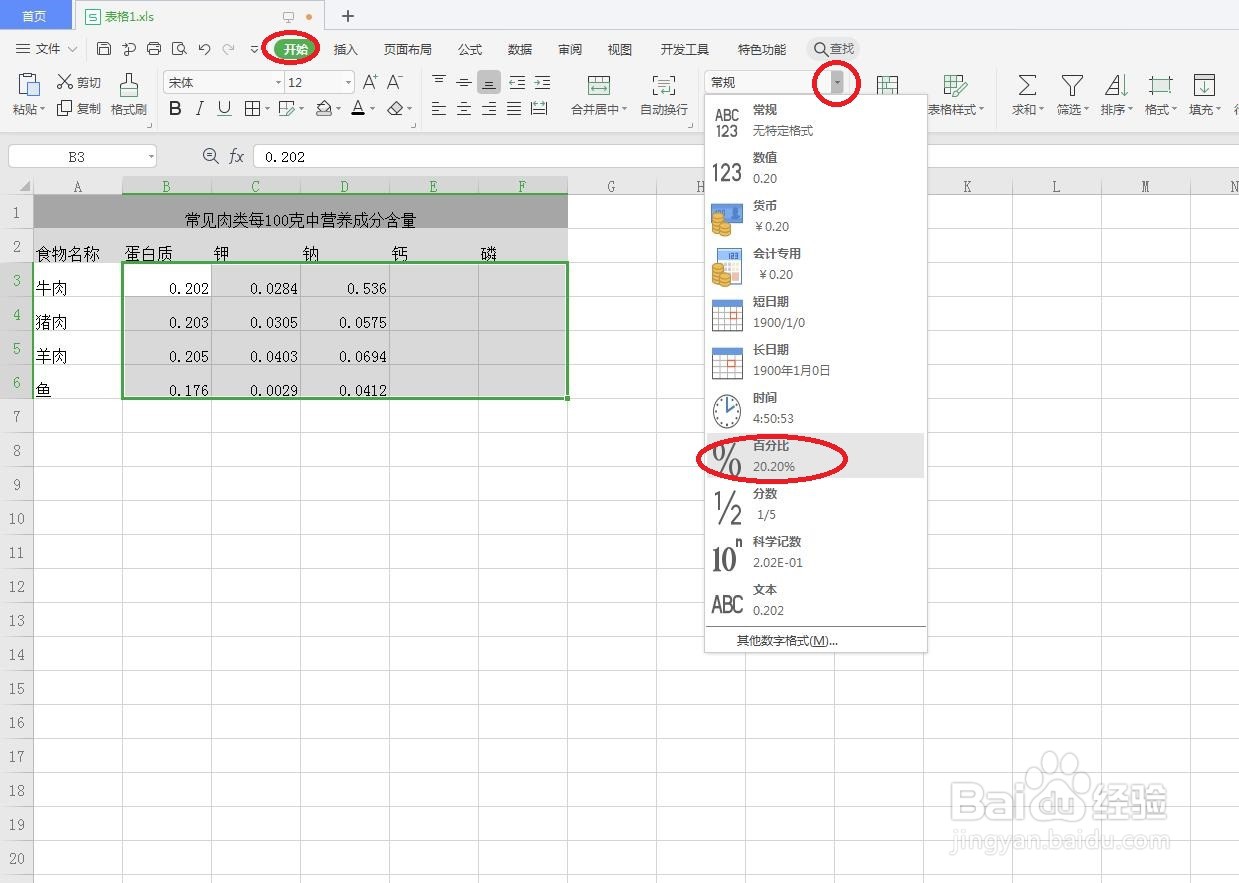Image resolution: width=1239 pixels, height=883 pixels.
Task: Click the merge and center (合并居中) icon
Action: (599, 95)
